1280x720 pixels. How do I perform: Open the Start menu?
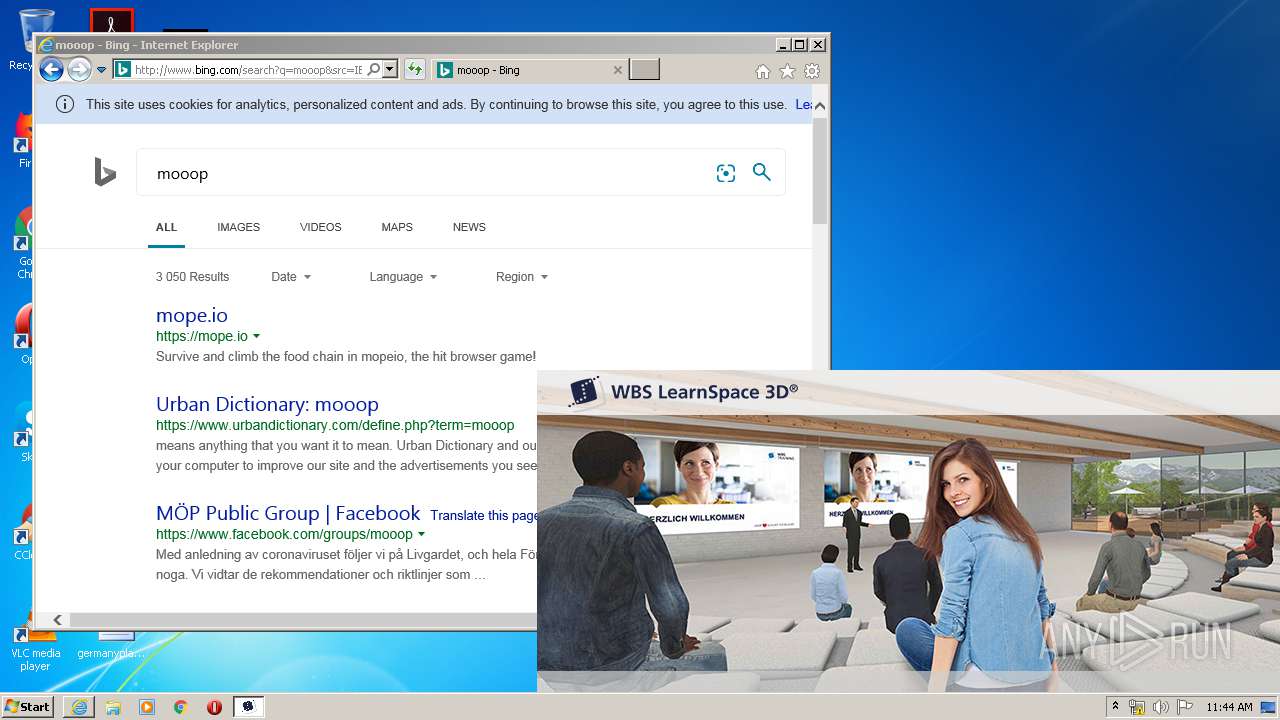28,706
